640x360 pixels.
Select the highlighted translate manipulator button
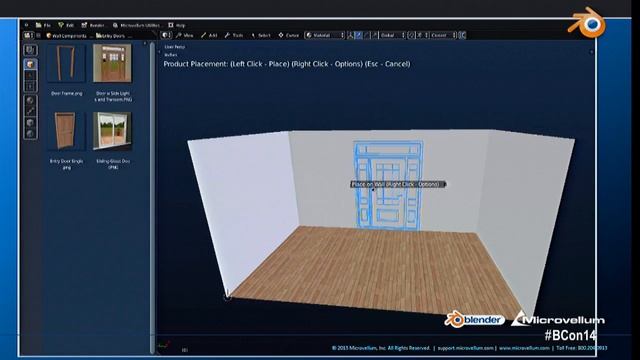(359, 36)
